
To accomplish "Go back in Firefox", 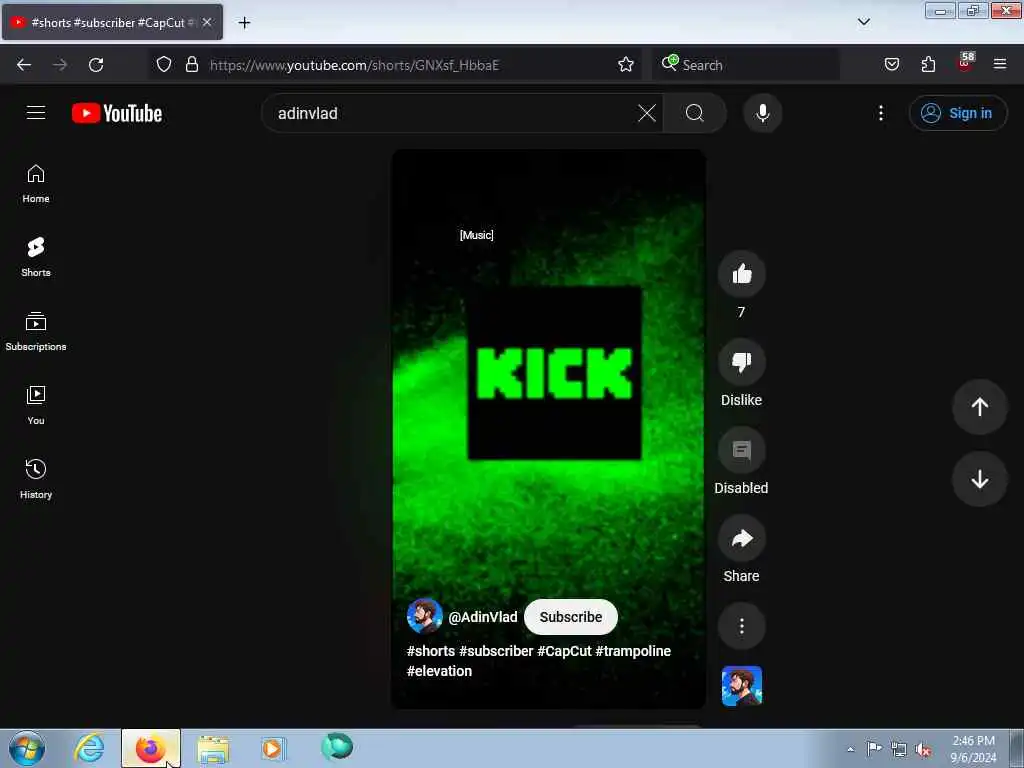I will coord(24,65).
